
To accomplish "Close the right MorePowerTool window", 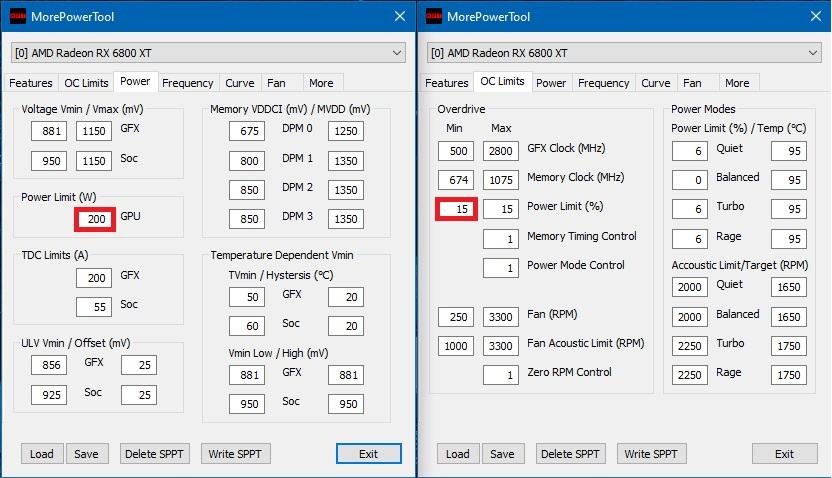I will pos(816,16).
